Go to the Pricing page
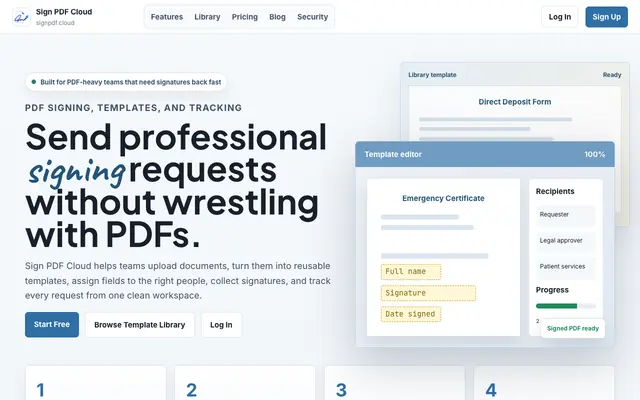The height and width of the screenshot is (400, 640). coord(244,17)
